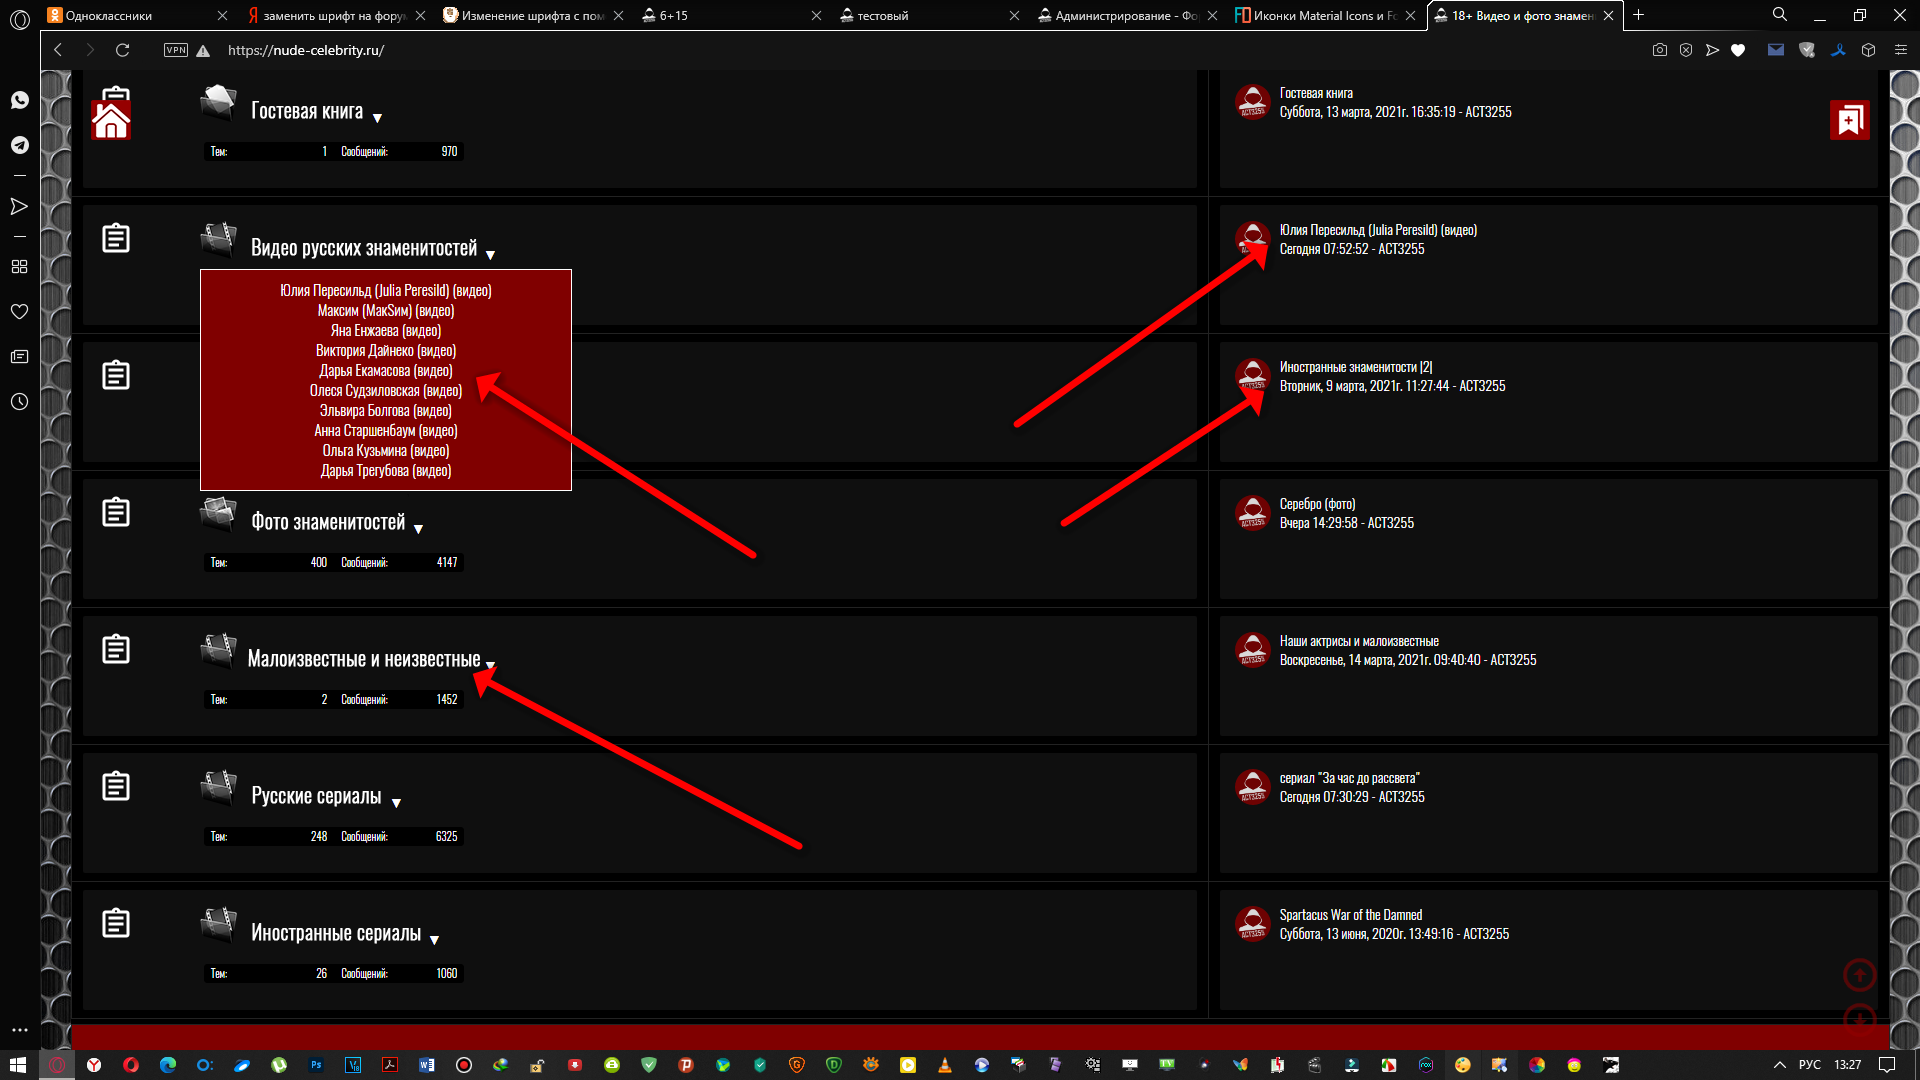Switch to the Одноклассники tab
The width and height of the screenshot is (1920, 1080).
click(110, 15)
